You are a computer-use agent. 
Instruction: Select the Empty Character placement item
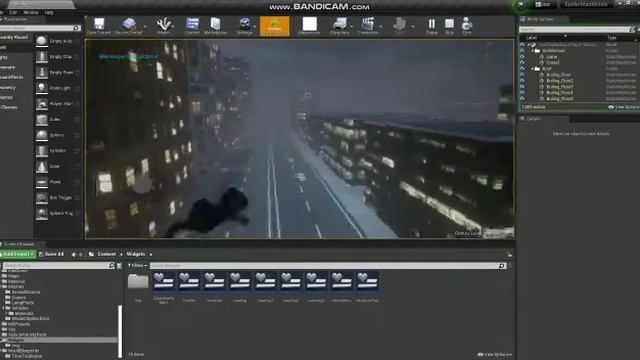pyautogui.click(x=57, y=57)
